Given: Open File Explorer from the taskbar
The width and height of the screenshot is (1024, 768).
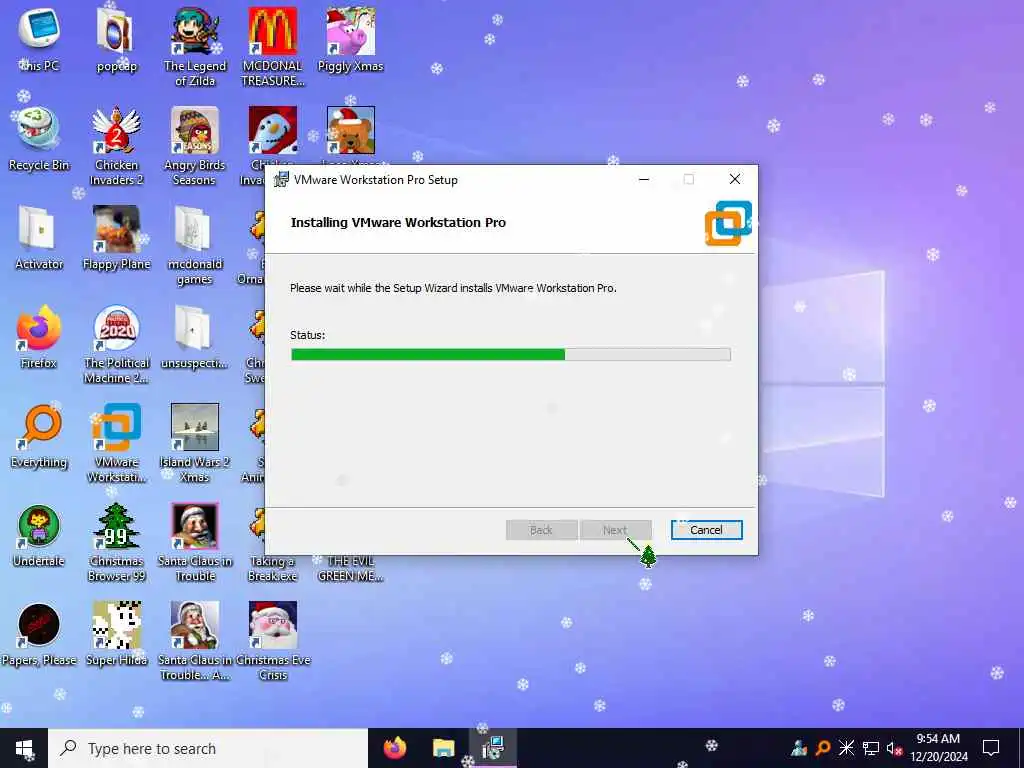Looking at the screenshot, I should (443, 748).
